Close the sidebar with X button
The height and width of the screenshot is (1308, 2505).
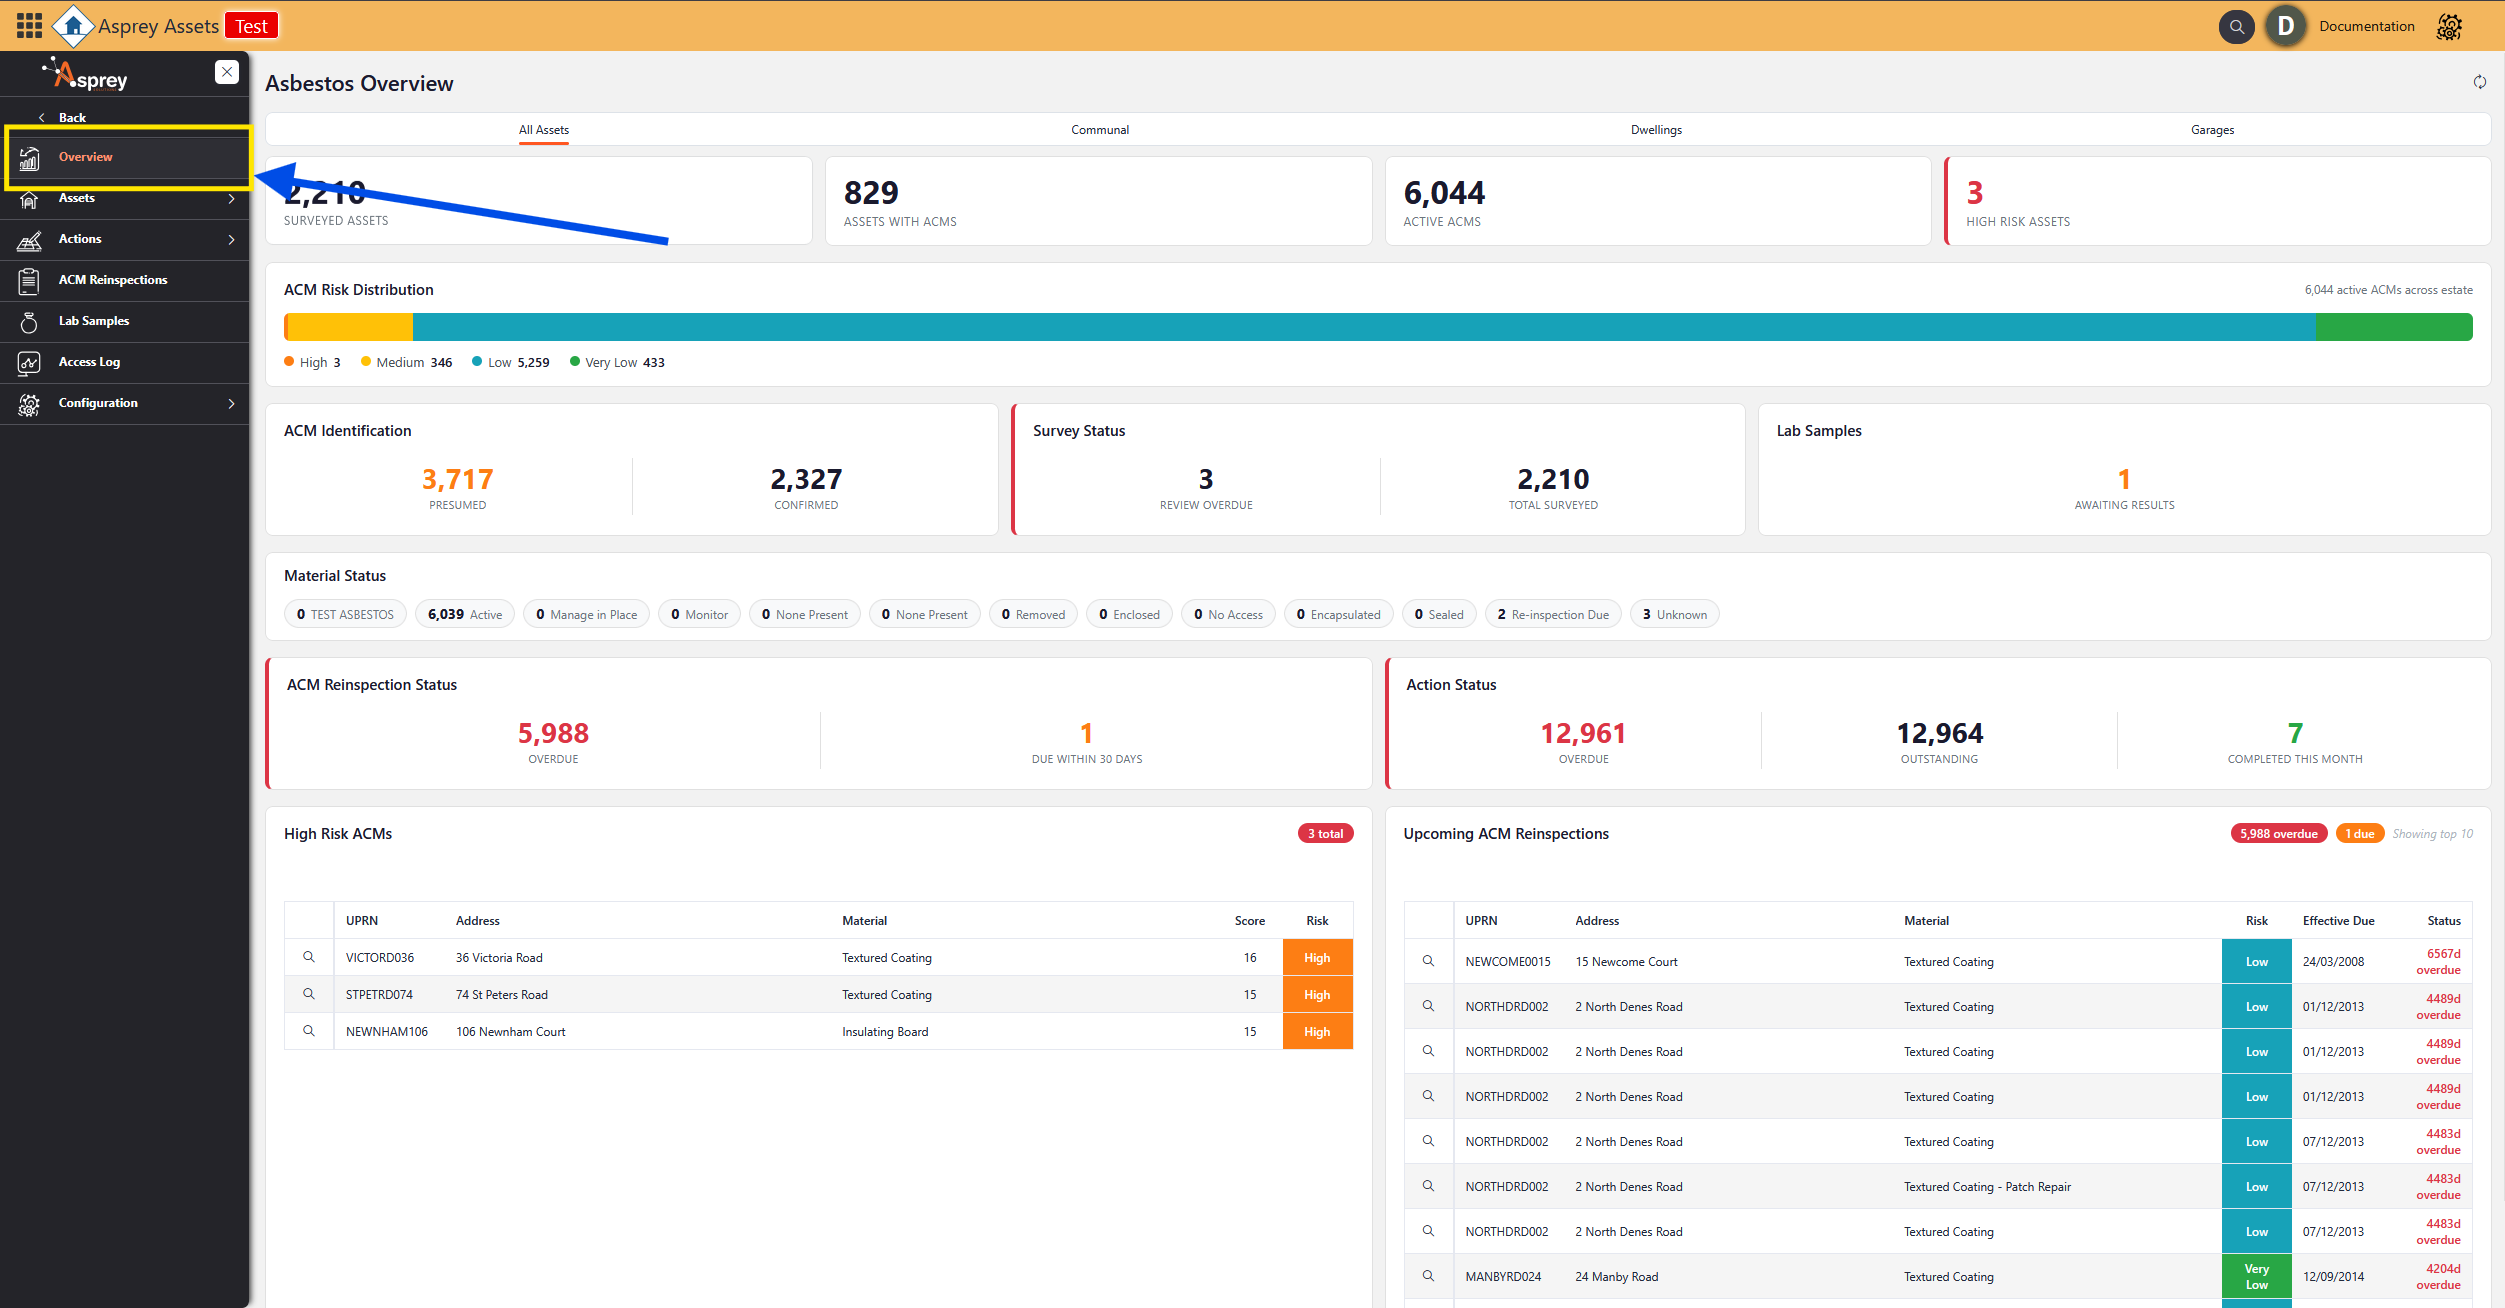click(x=227, y=72)
